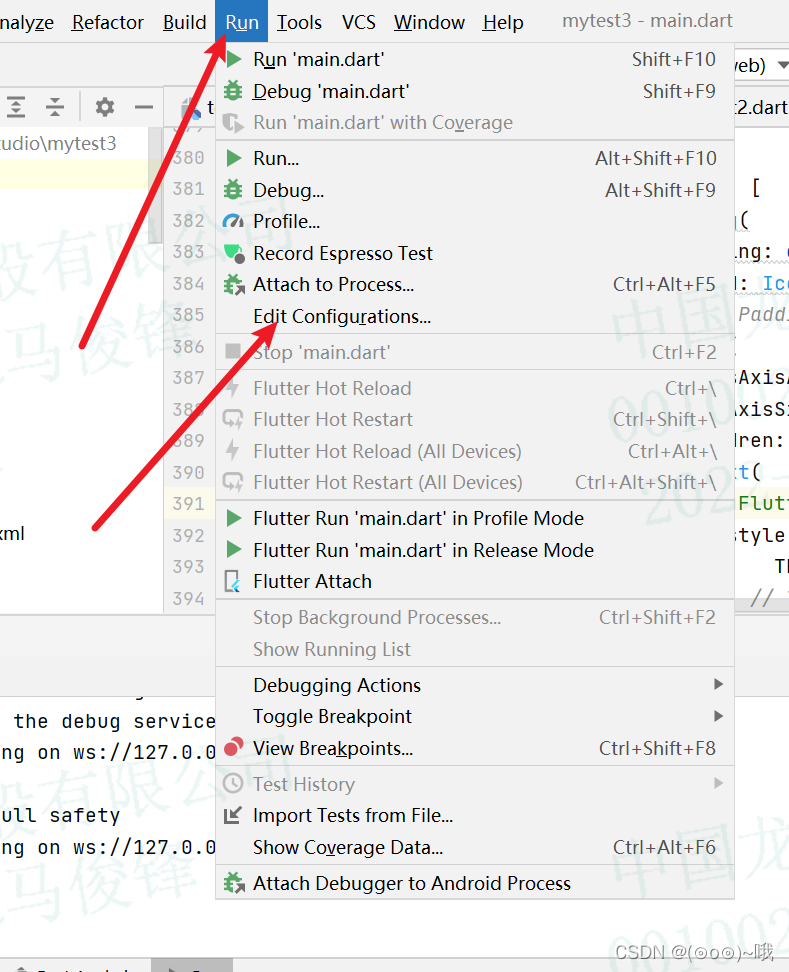The height and width of the screenshot is (972, 789).
Task: Select Profile... from the Run menu
Action: (475, 221)
